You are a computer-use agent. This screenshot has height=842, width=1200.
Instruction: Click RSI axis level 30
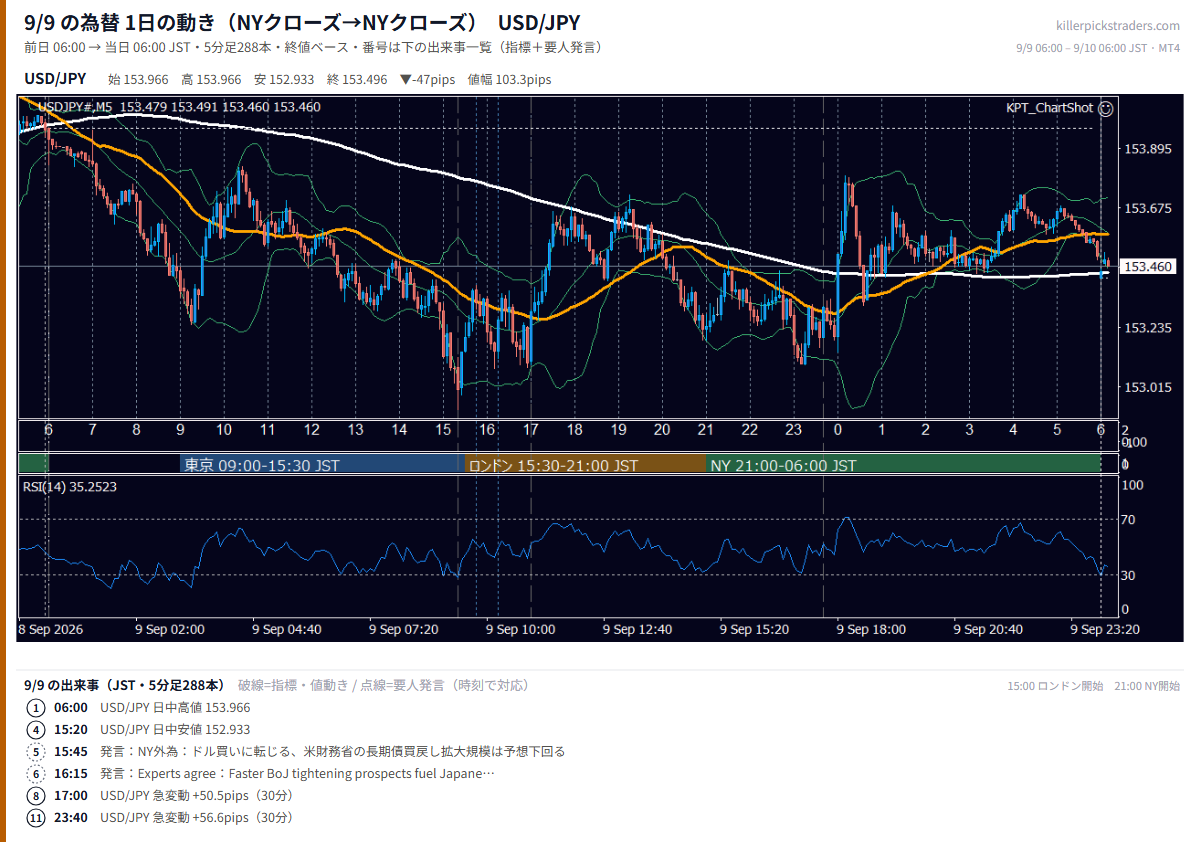1128,575
